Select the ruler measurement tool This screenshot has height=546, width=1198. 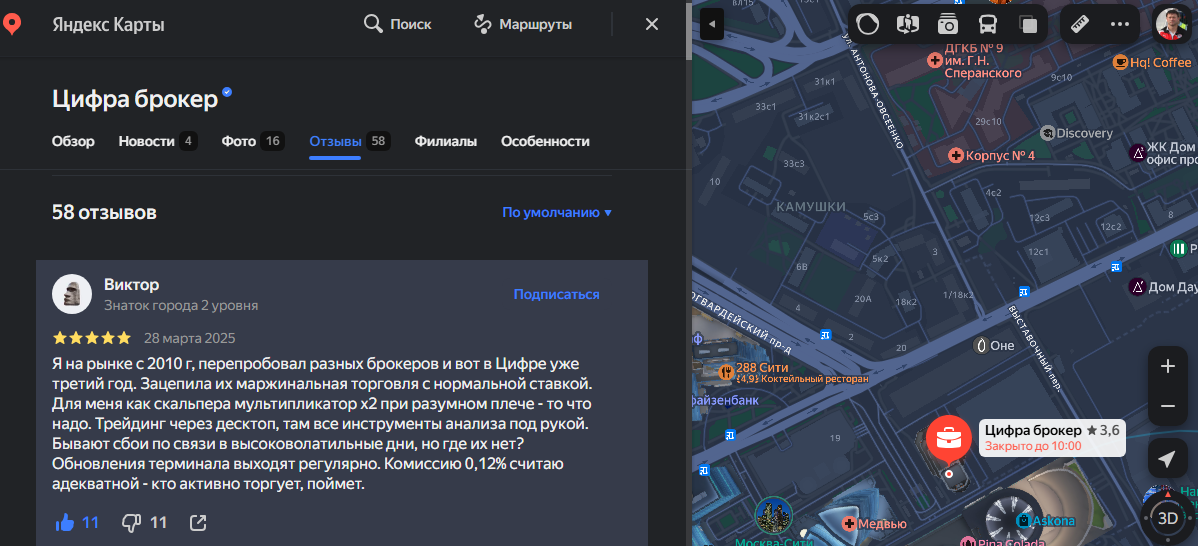point(1080,24)
